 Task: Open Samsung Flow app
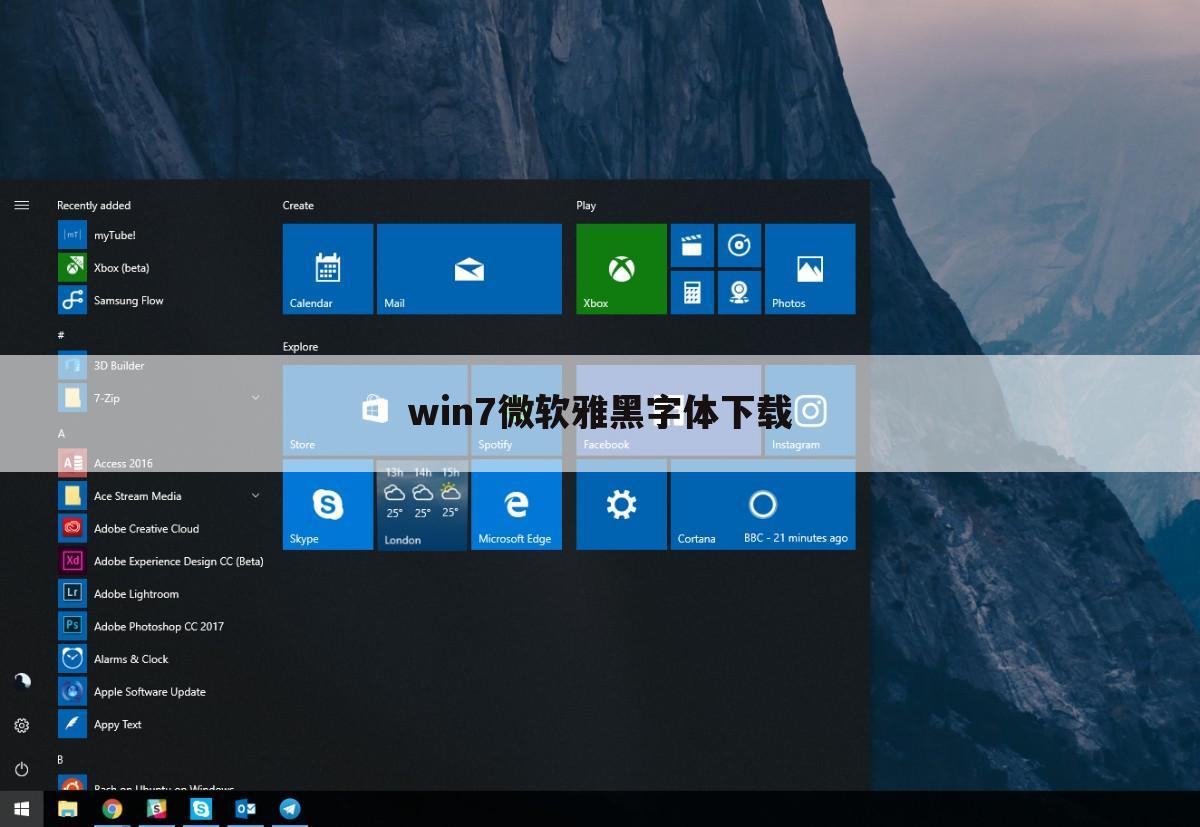click(160, 300)
